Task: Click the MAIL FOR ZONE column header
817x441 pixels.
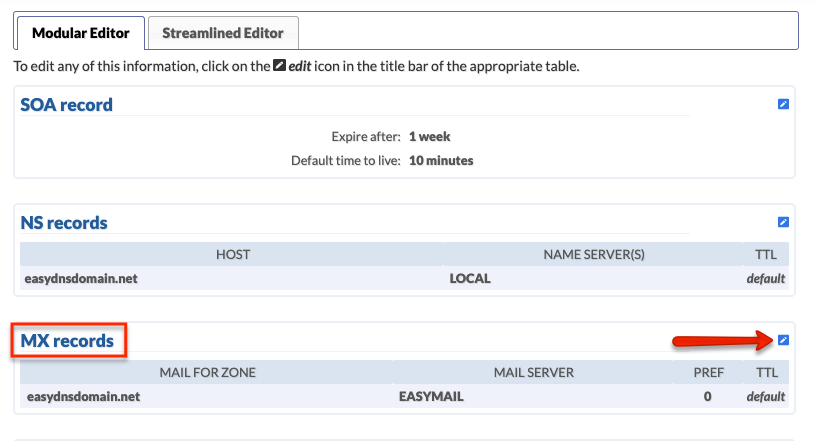Action: pyautogui.click(x=207, y=372)
